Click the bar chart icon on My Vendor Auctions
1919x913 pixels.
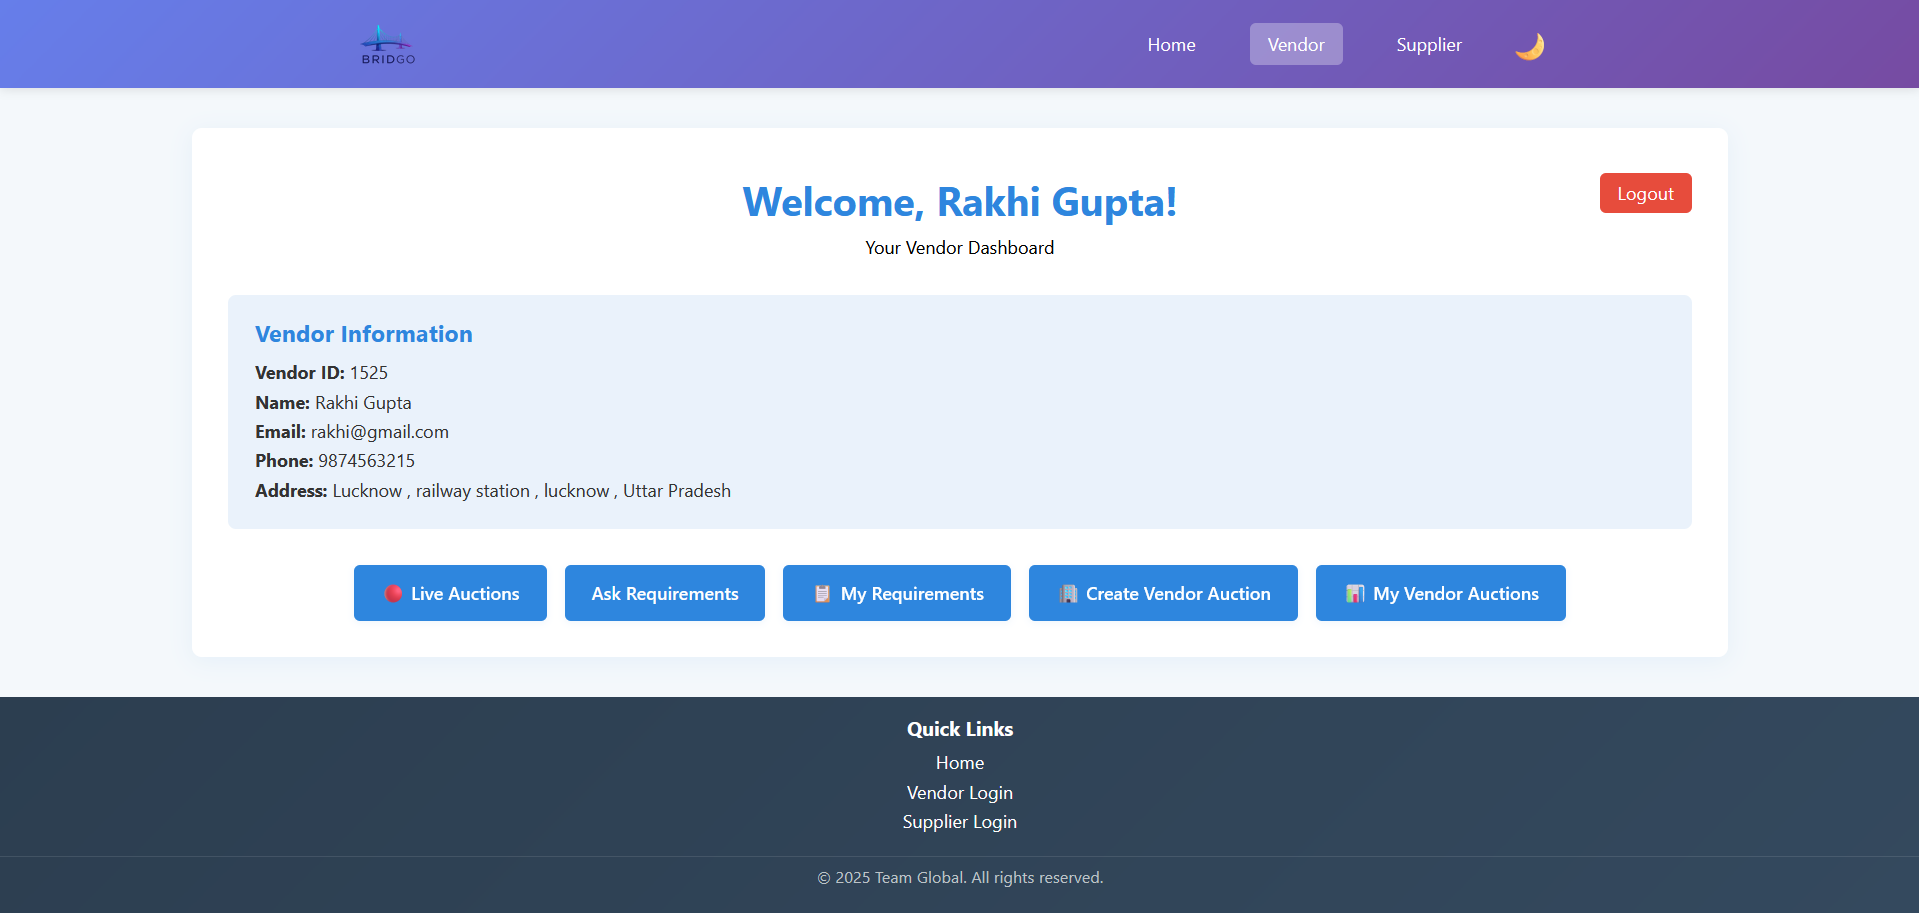tap(1355, 594)
